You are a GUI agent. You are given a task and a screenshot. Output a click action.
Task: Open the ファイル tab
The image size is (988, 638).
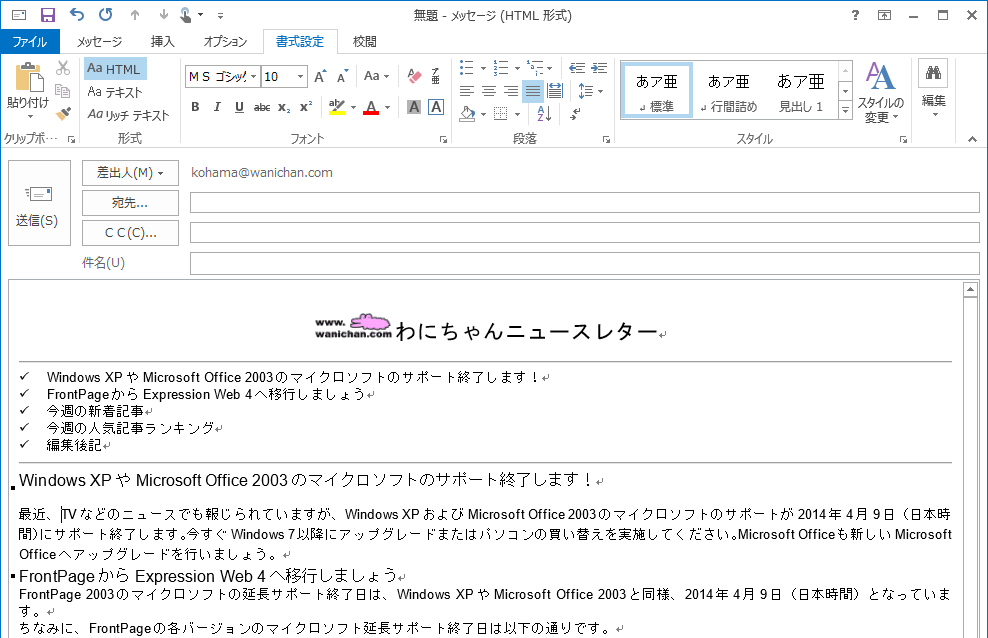pos(30,42)
